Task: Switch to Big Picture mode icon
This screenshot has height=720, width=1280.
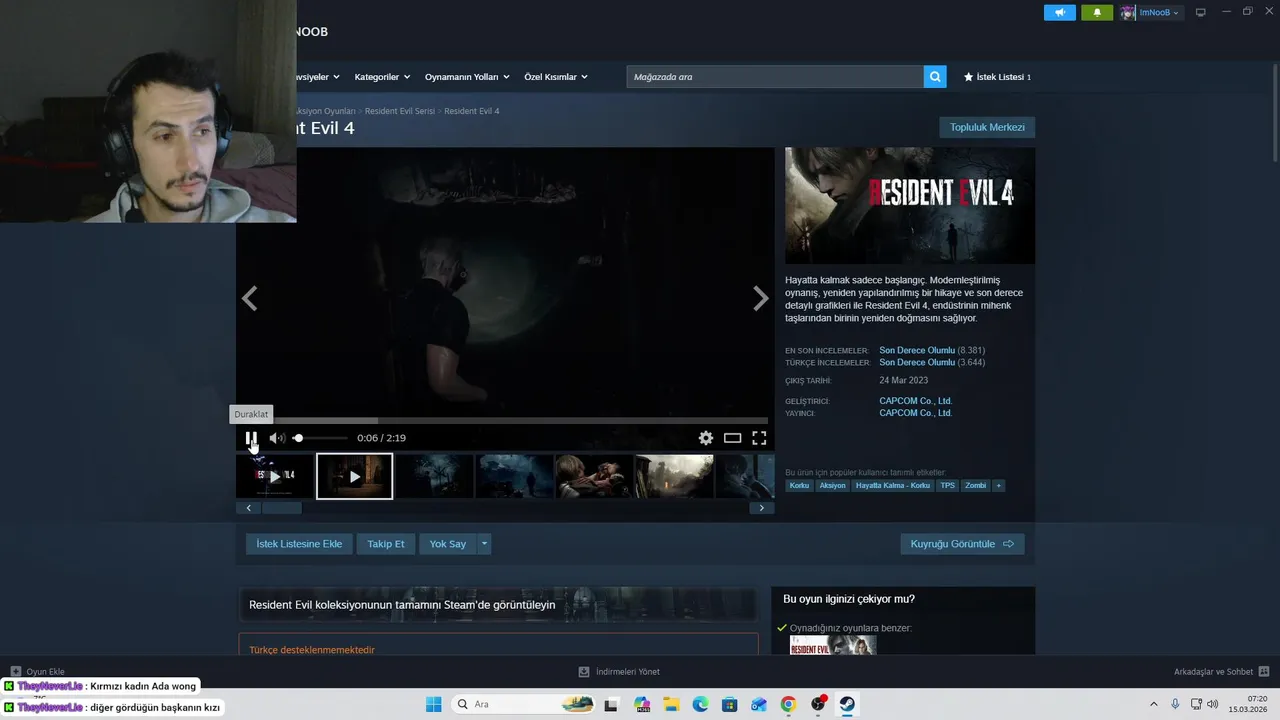Action: click(x=1201, y=12)
